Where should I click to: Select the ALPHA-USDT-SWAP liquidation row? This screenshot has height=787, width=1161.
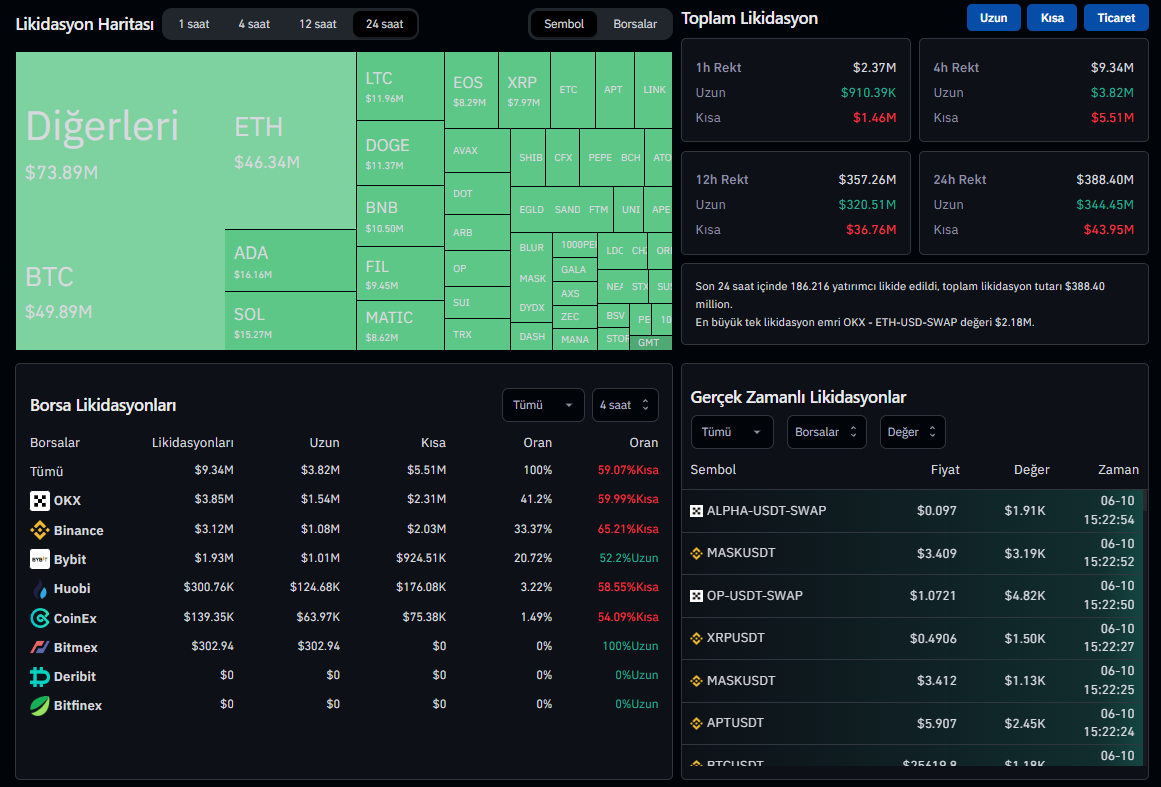914,511
